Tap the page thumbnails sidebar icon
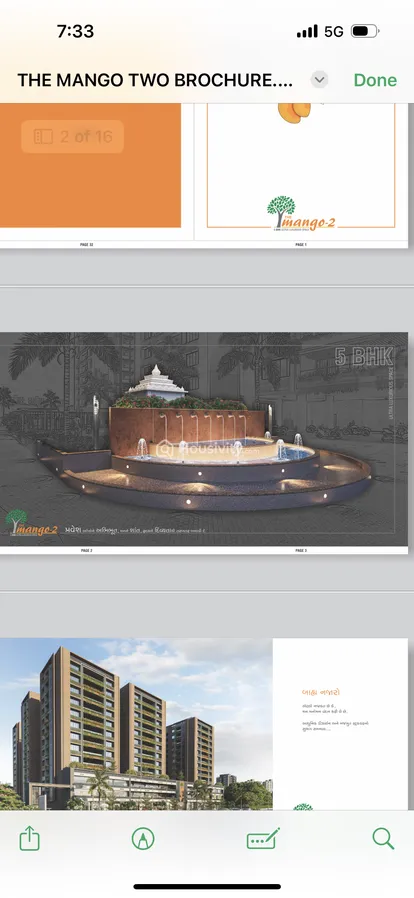Viewport: 414px width, 898px height. pyautogui.click(x=44, y=136)
